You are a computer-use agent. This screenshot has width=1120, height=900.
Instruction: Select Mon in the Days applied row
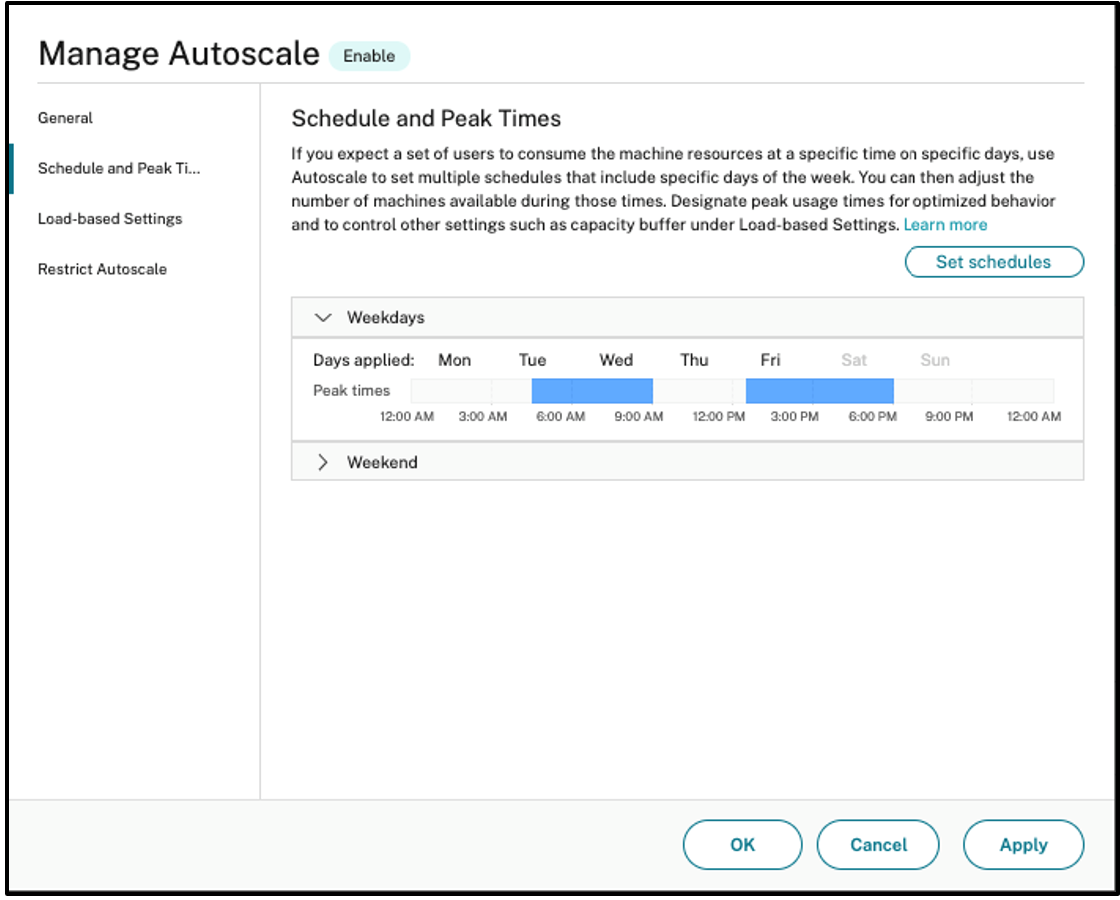click(x=455, y=360)
